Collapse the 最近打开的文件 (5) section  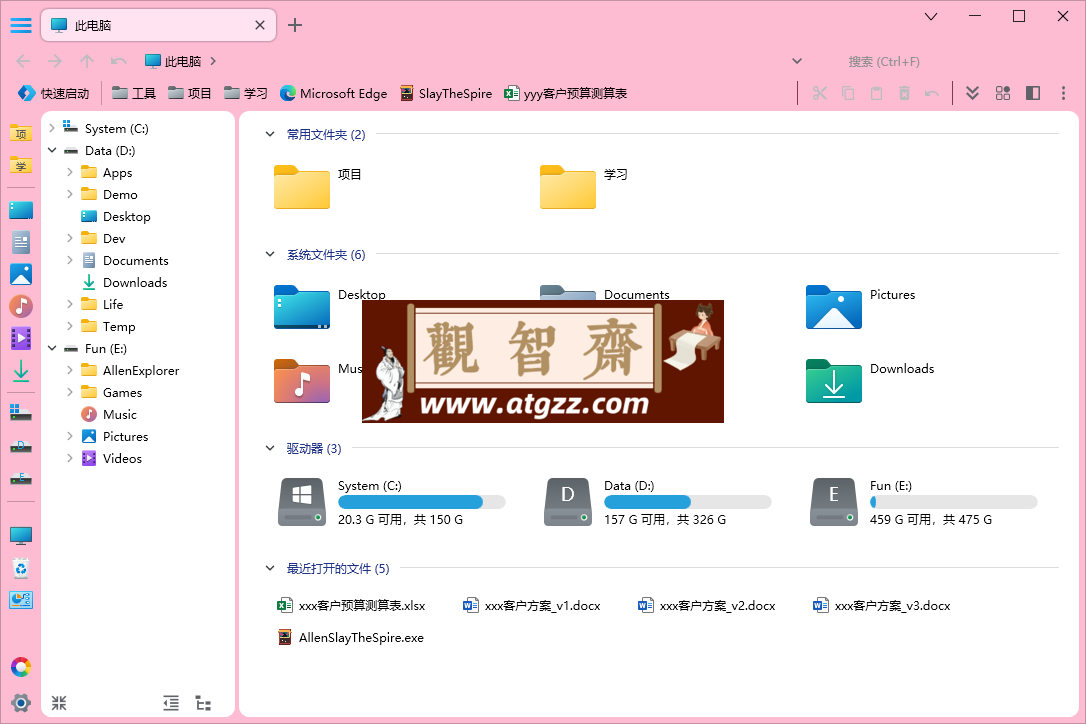click(x=270, y=568)
